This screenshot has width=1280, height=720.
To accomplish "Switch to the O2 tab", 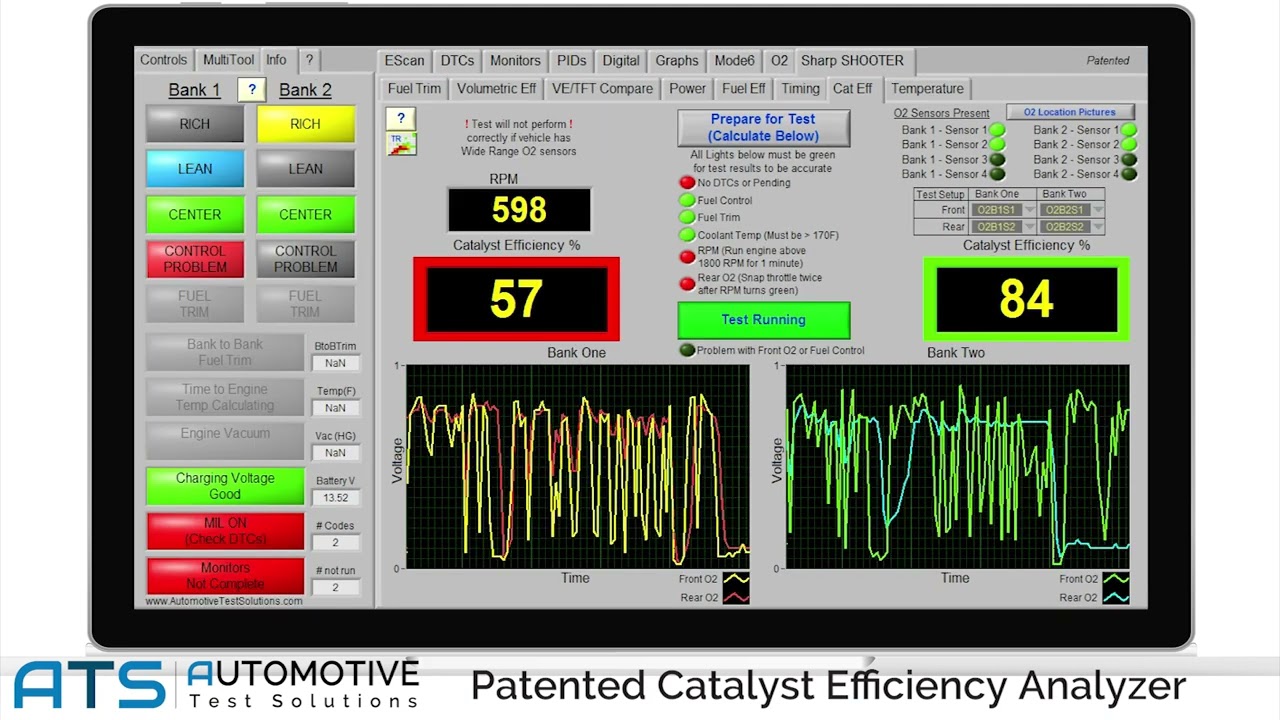I will pos(779,61).
